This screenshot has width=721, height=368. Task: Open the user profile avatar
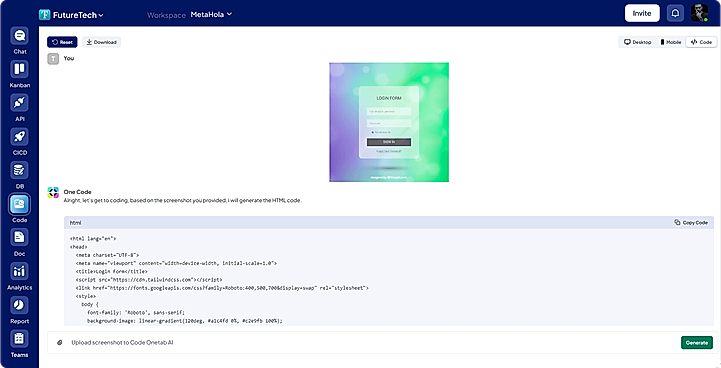pos(699,13)
